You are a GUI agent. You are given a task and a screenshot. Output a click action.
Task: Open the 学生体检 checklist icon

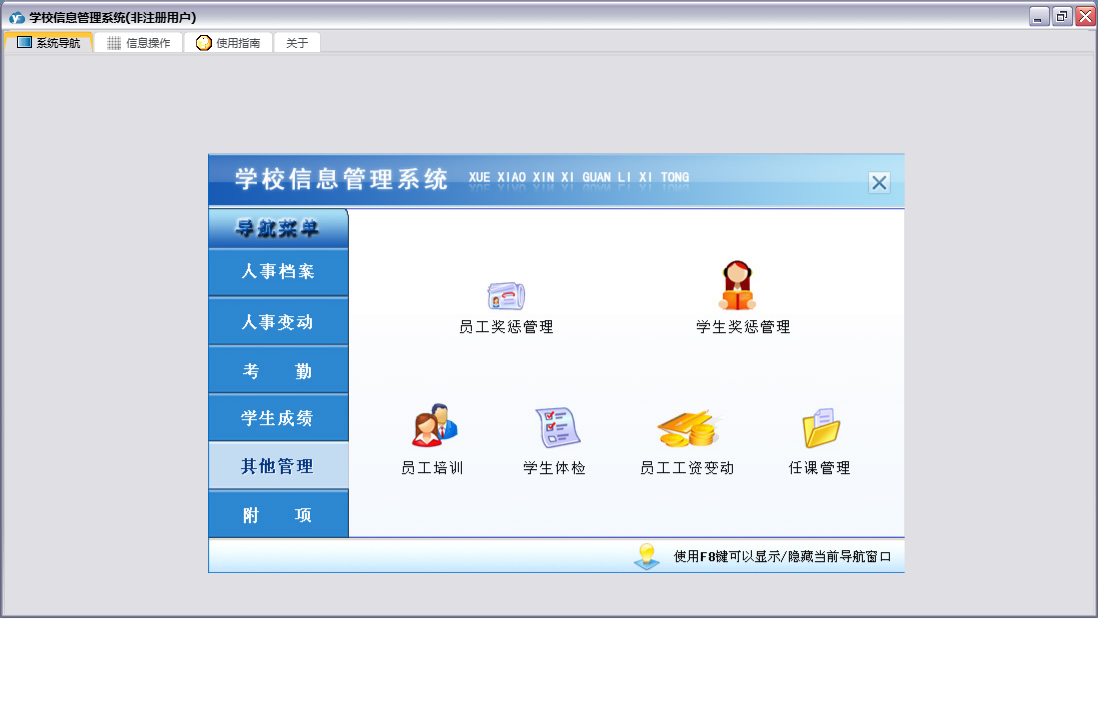coord(557,427)
